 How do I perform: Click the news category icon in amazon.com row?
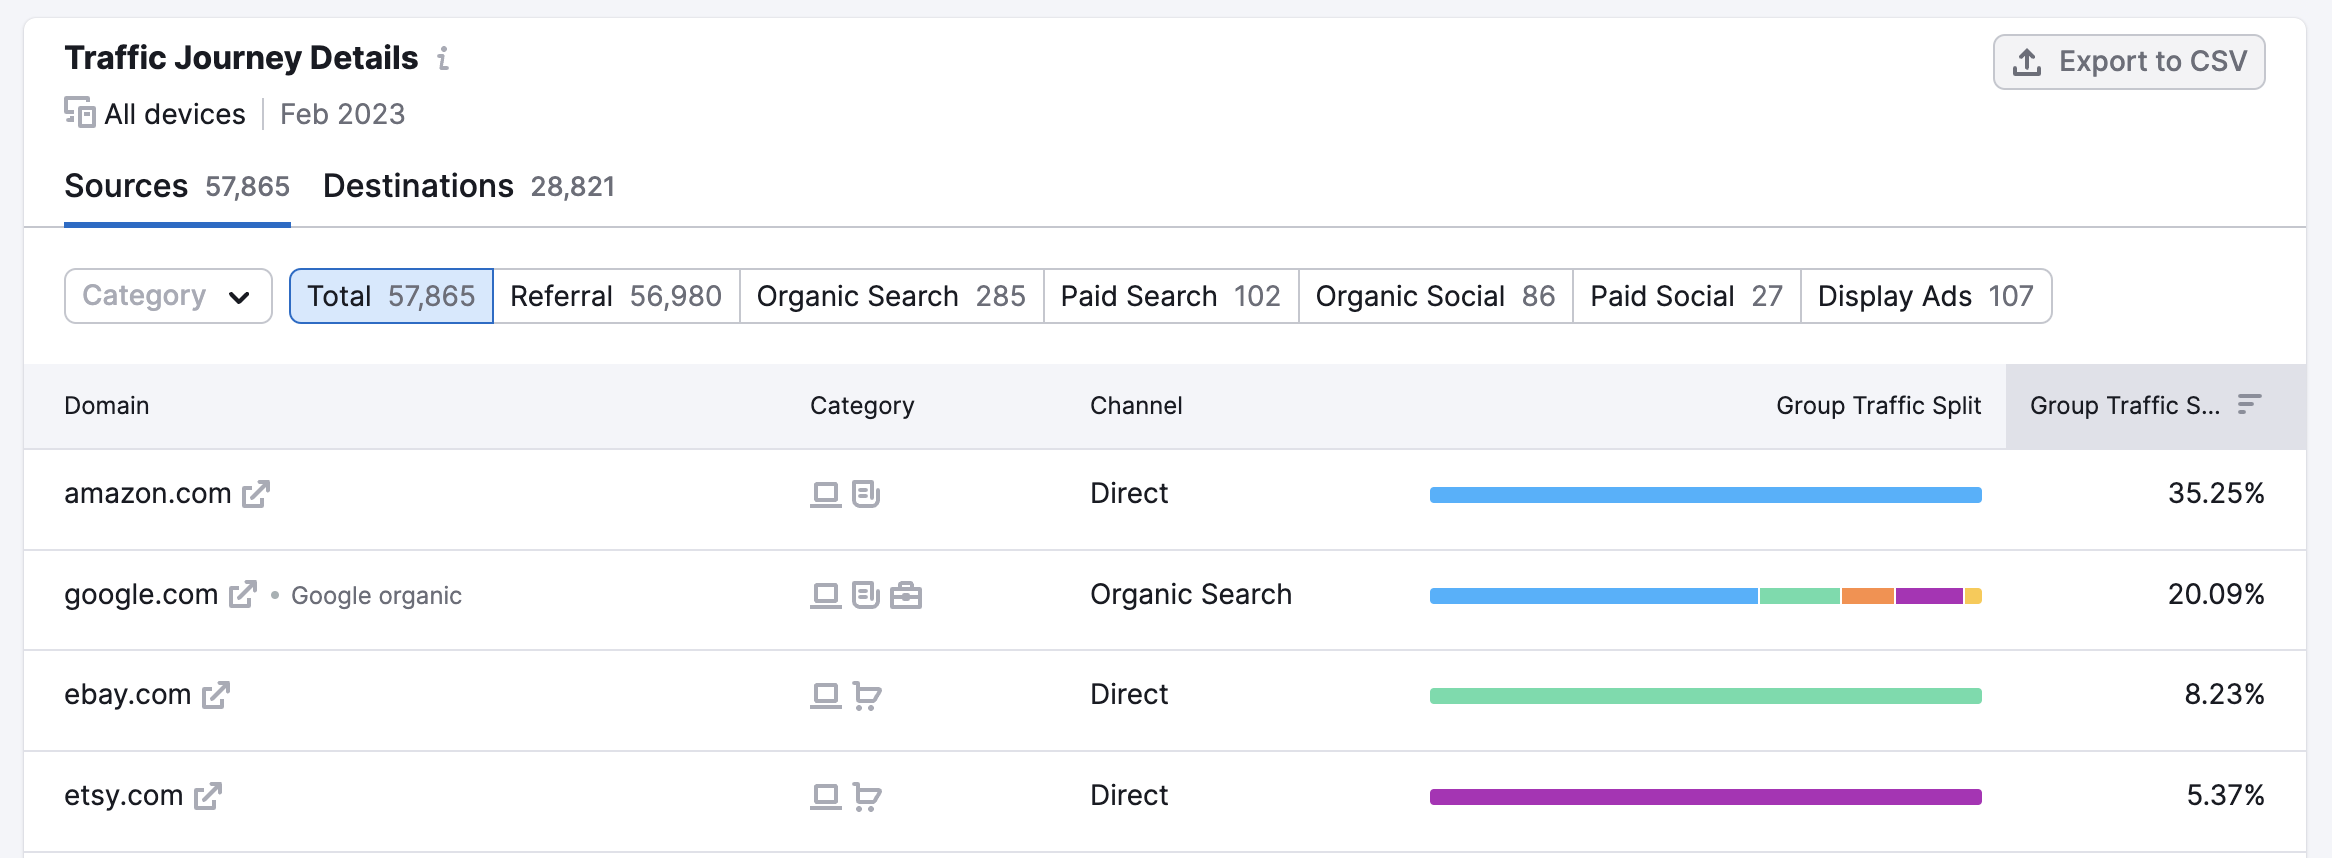[x=866, y=494]
